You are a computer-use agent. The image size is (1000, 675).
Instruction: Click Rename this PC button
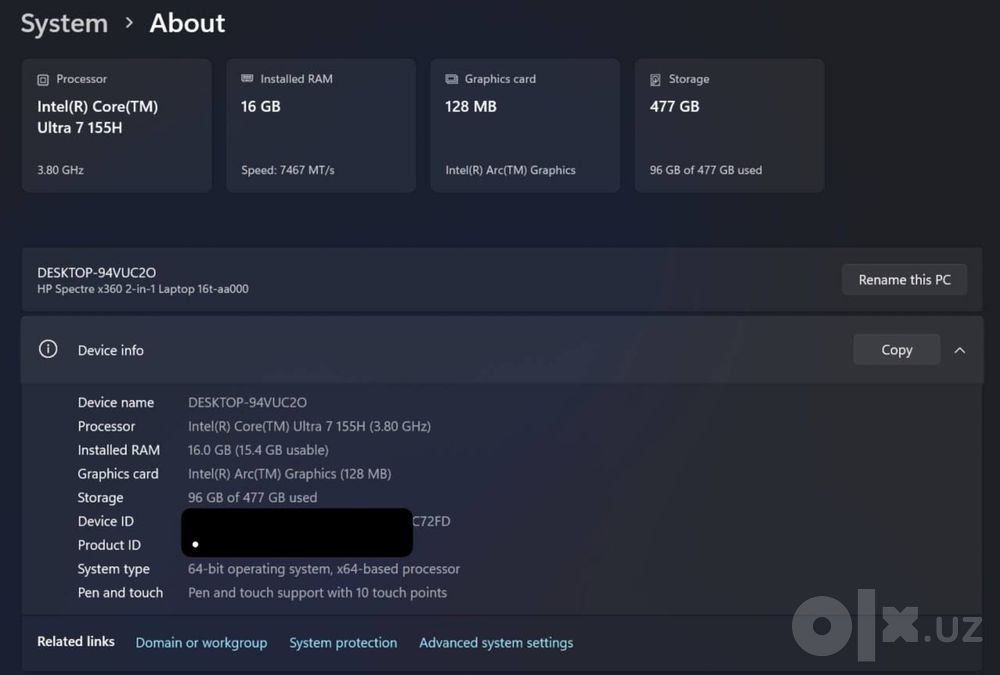point(904,279)
